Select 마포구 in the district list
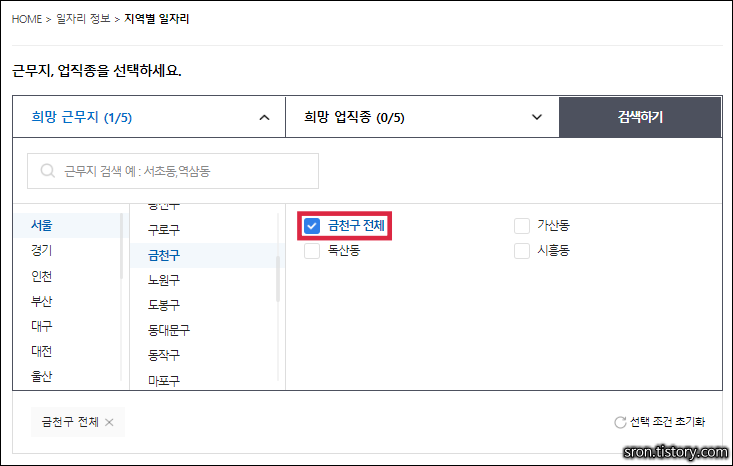 pos(164,380)
